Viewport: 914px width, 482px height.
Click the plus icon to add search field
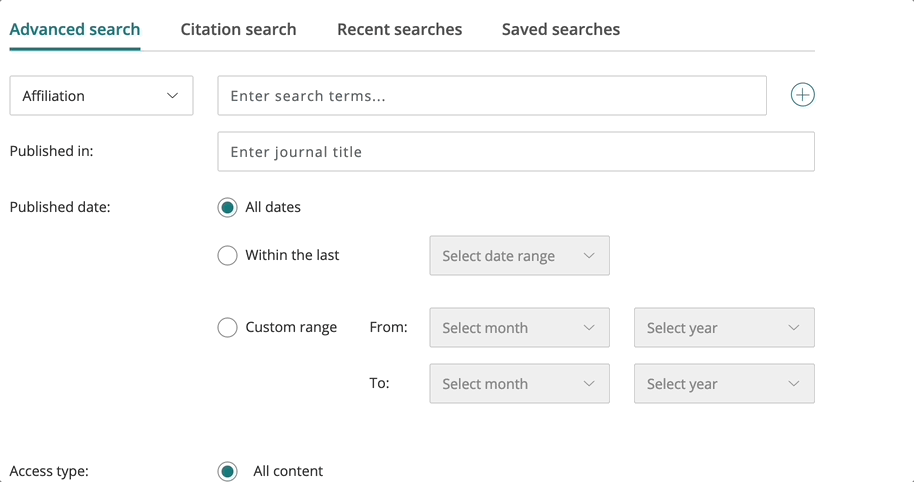click(802, 95)
